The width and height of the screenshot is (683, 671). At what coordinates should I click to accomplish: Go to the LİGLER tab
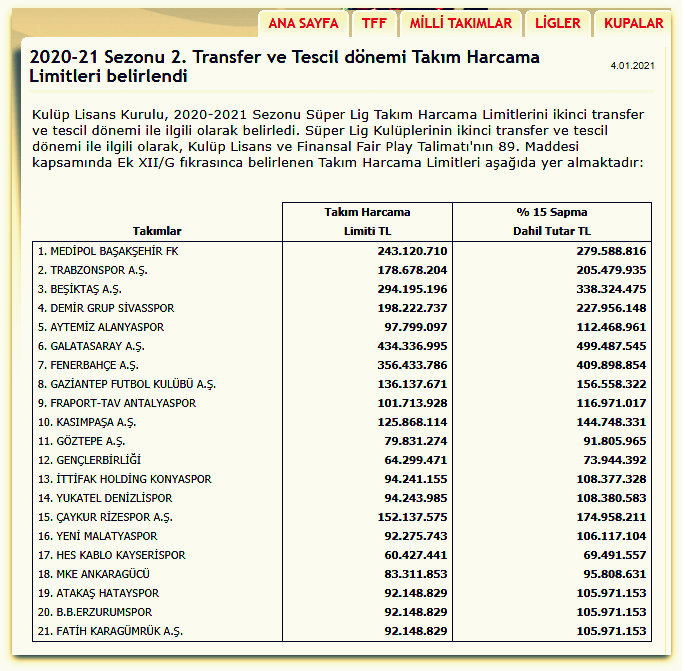click(558, 23)
